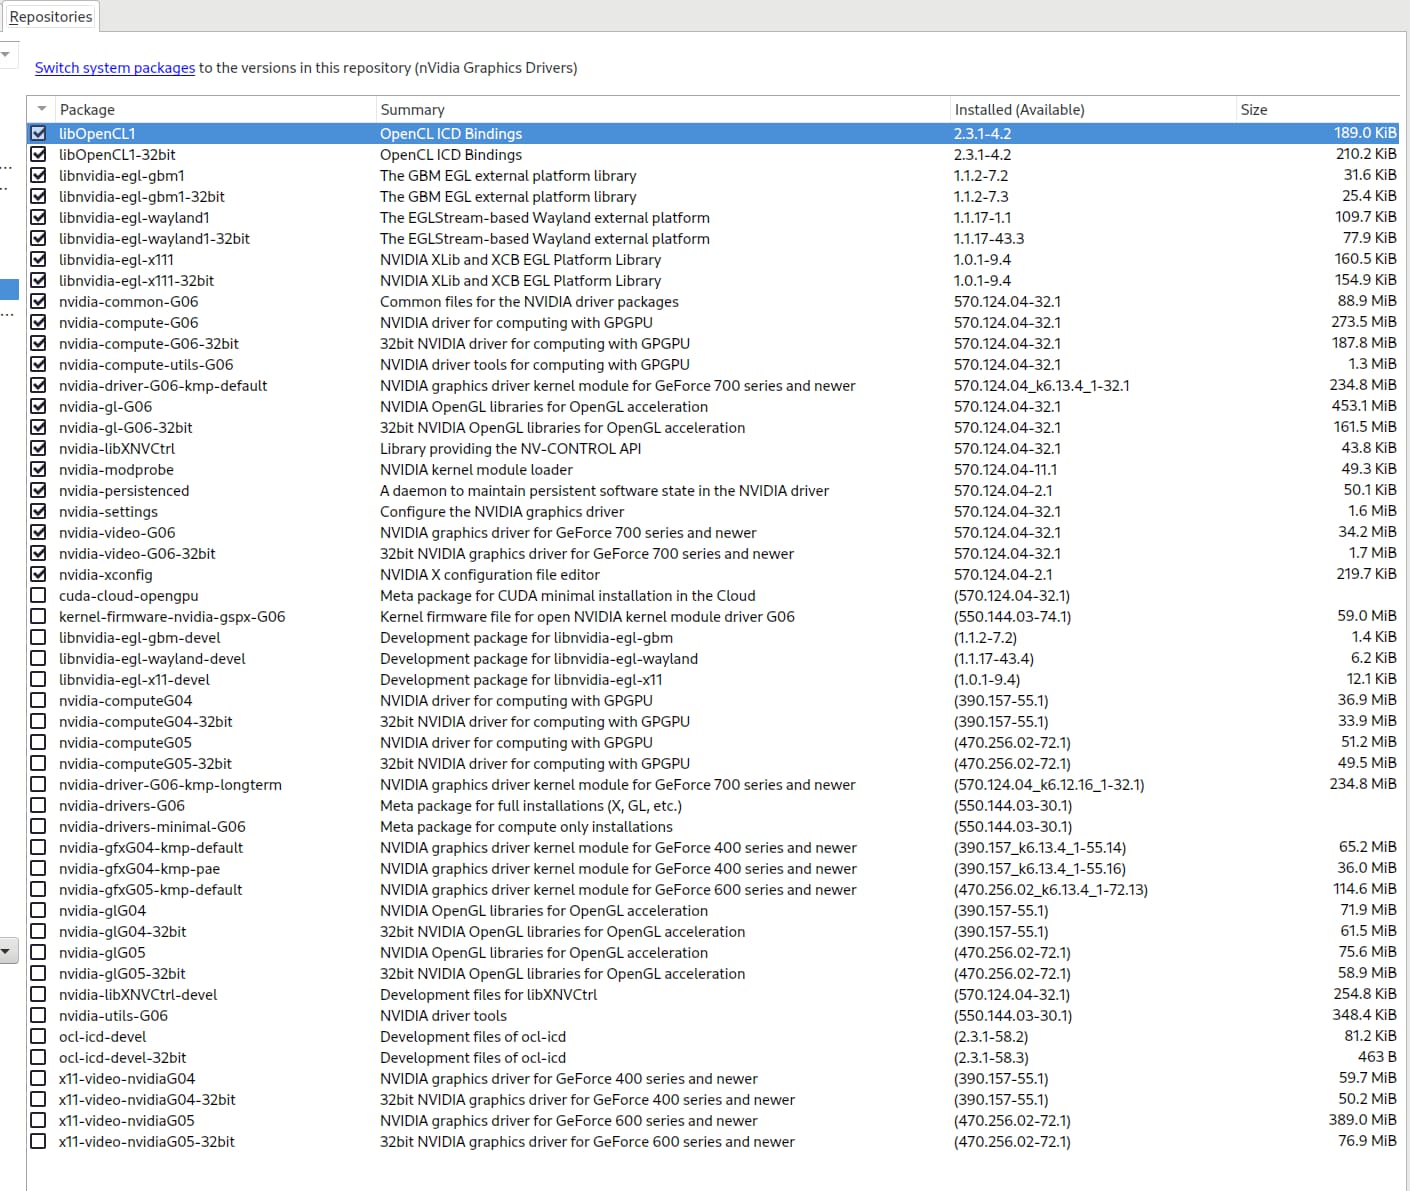Click the version (2.3.1-58.3)
This screenshot has width=1410, height=1191.
click(991, 1057)
